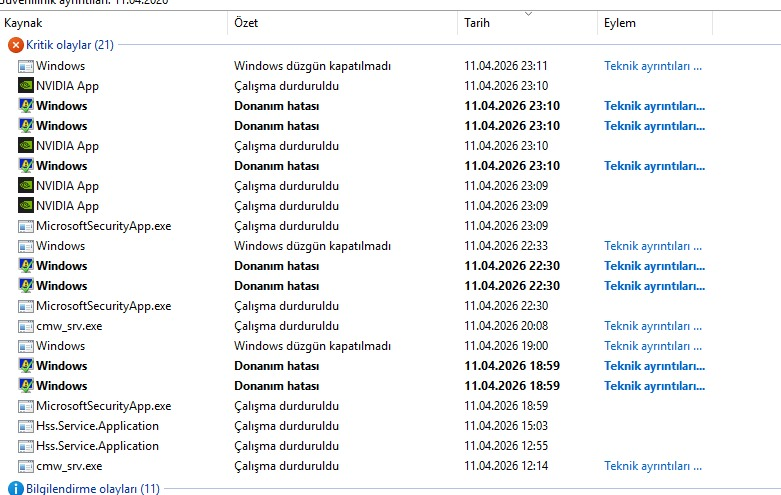Select 'Windows düzgün kapatılmadı' summary dated 23:11
Image resolution: width=781 pixels, height=495 pixels.
(x=312, y=66)
